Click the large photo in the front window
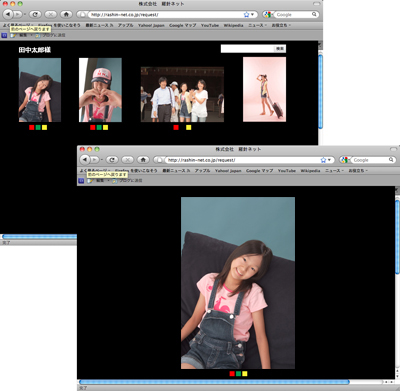Screen dimensions: 400x391 238,283
